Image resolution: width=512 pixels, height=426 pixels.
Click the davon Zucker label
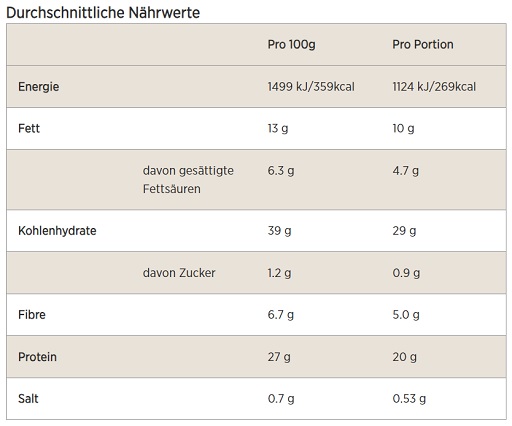pyautogui.click(x=179, y=273)
